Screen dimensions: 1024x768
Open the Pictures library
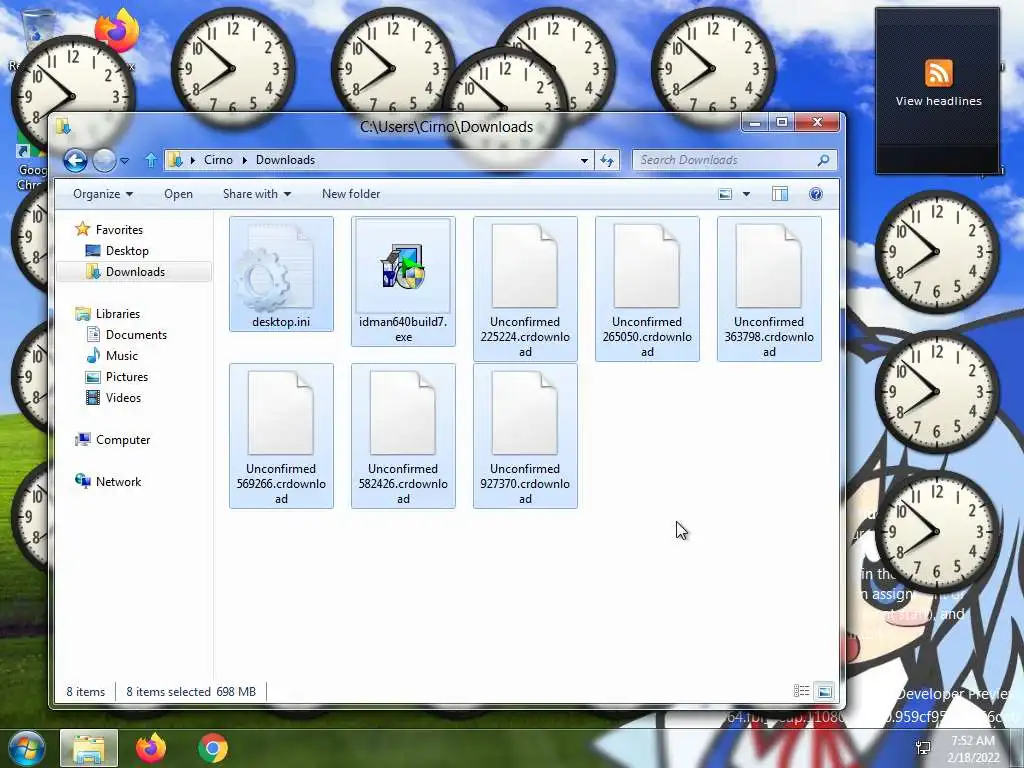(127, 377)
